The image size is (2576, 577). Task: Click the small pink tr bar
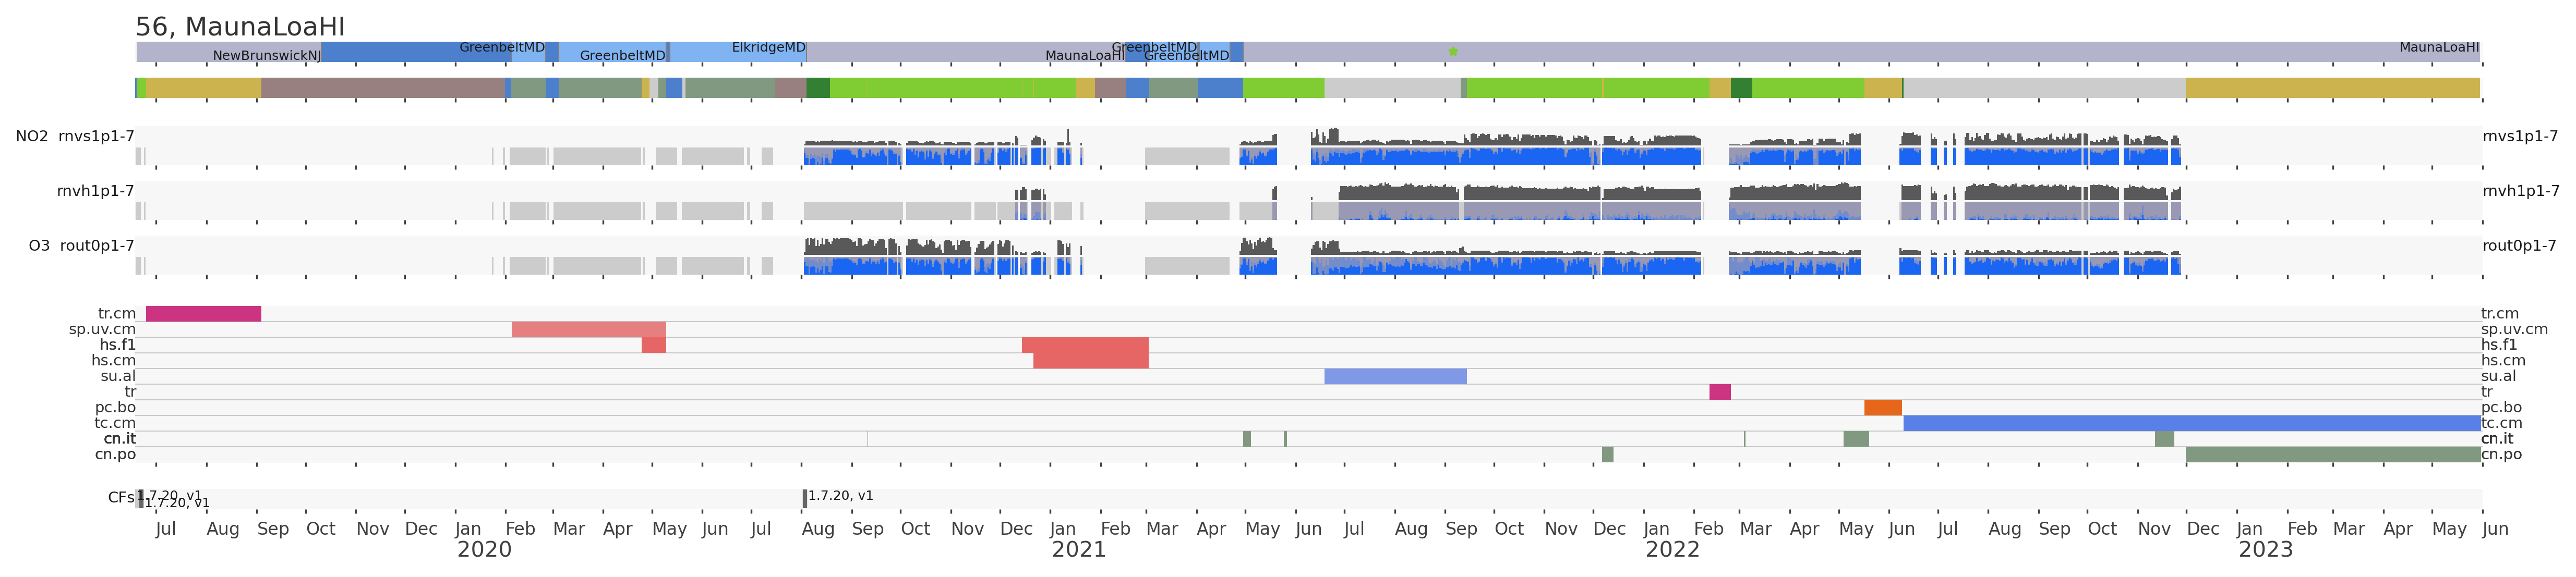(x=1719, y=392)
